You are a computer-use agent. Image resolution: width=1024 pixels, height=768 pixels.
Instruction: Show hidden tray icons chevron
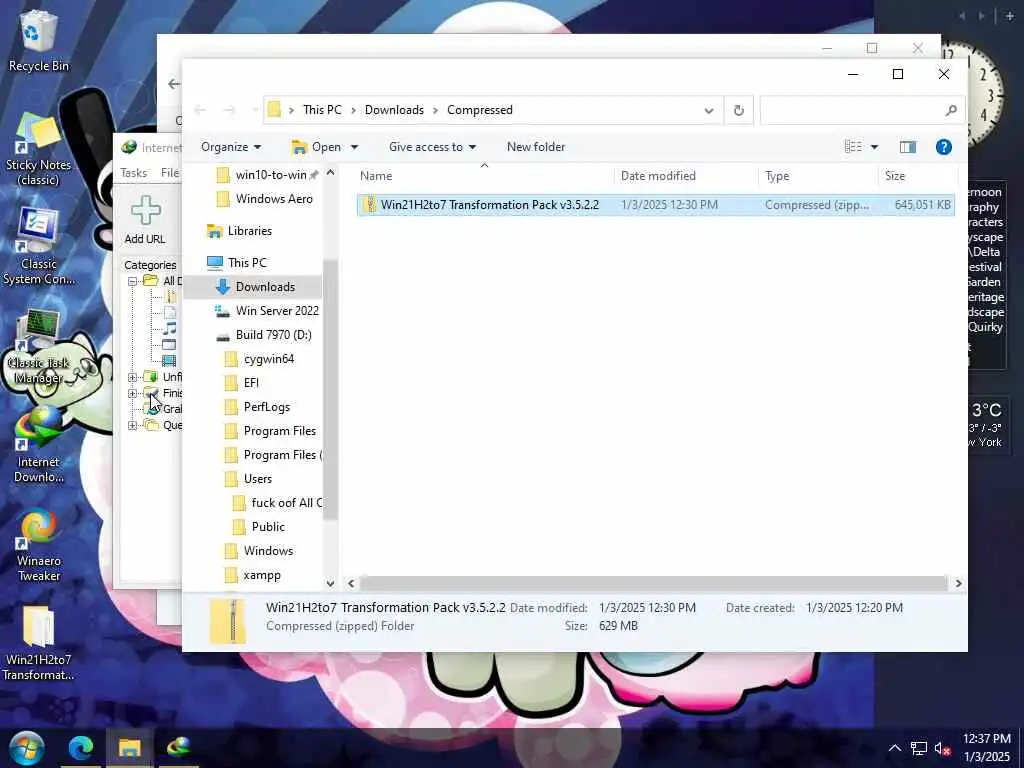895,748
